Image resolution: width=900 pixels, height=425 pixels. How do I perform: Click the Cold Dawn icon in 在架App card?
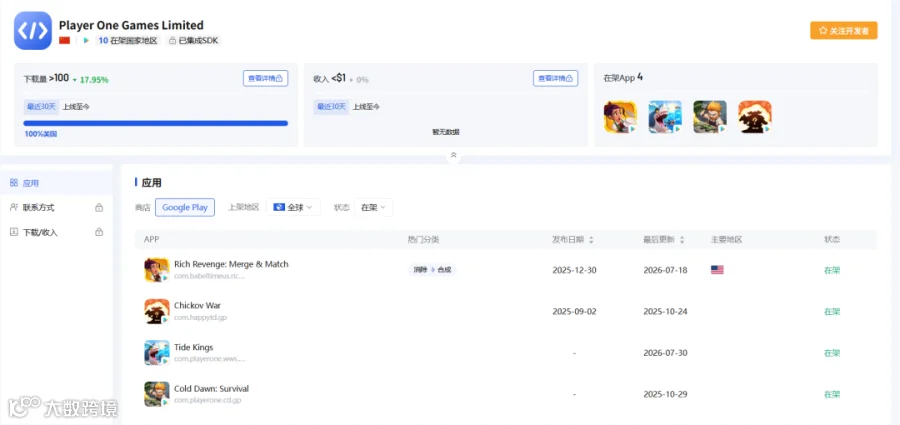[710, 117]
